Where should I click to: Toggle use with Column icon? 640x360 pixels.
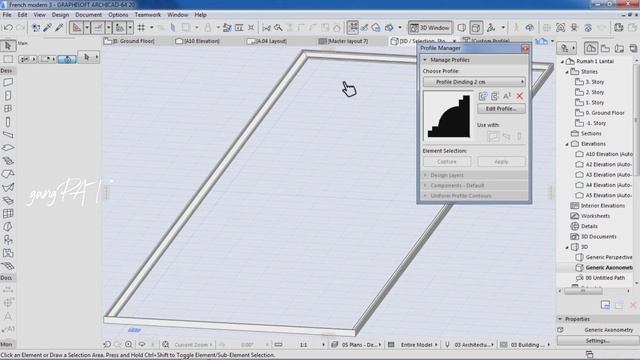519,136
